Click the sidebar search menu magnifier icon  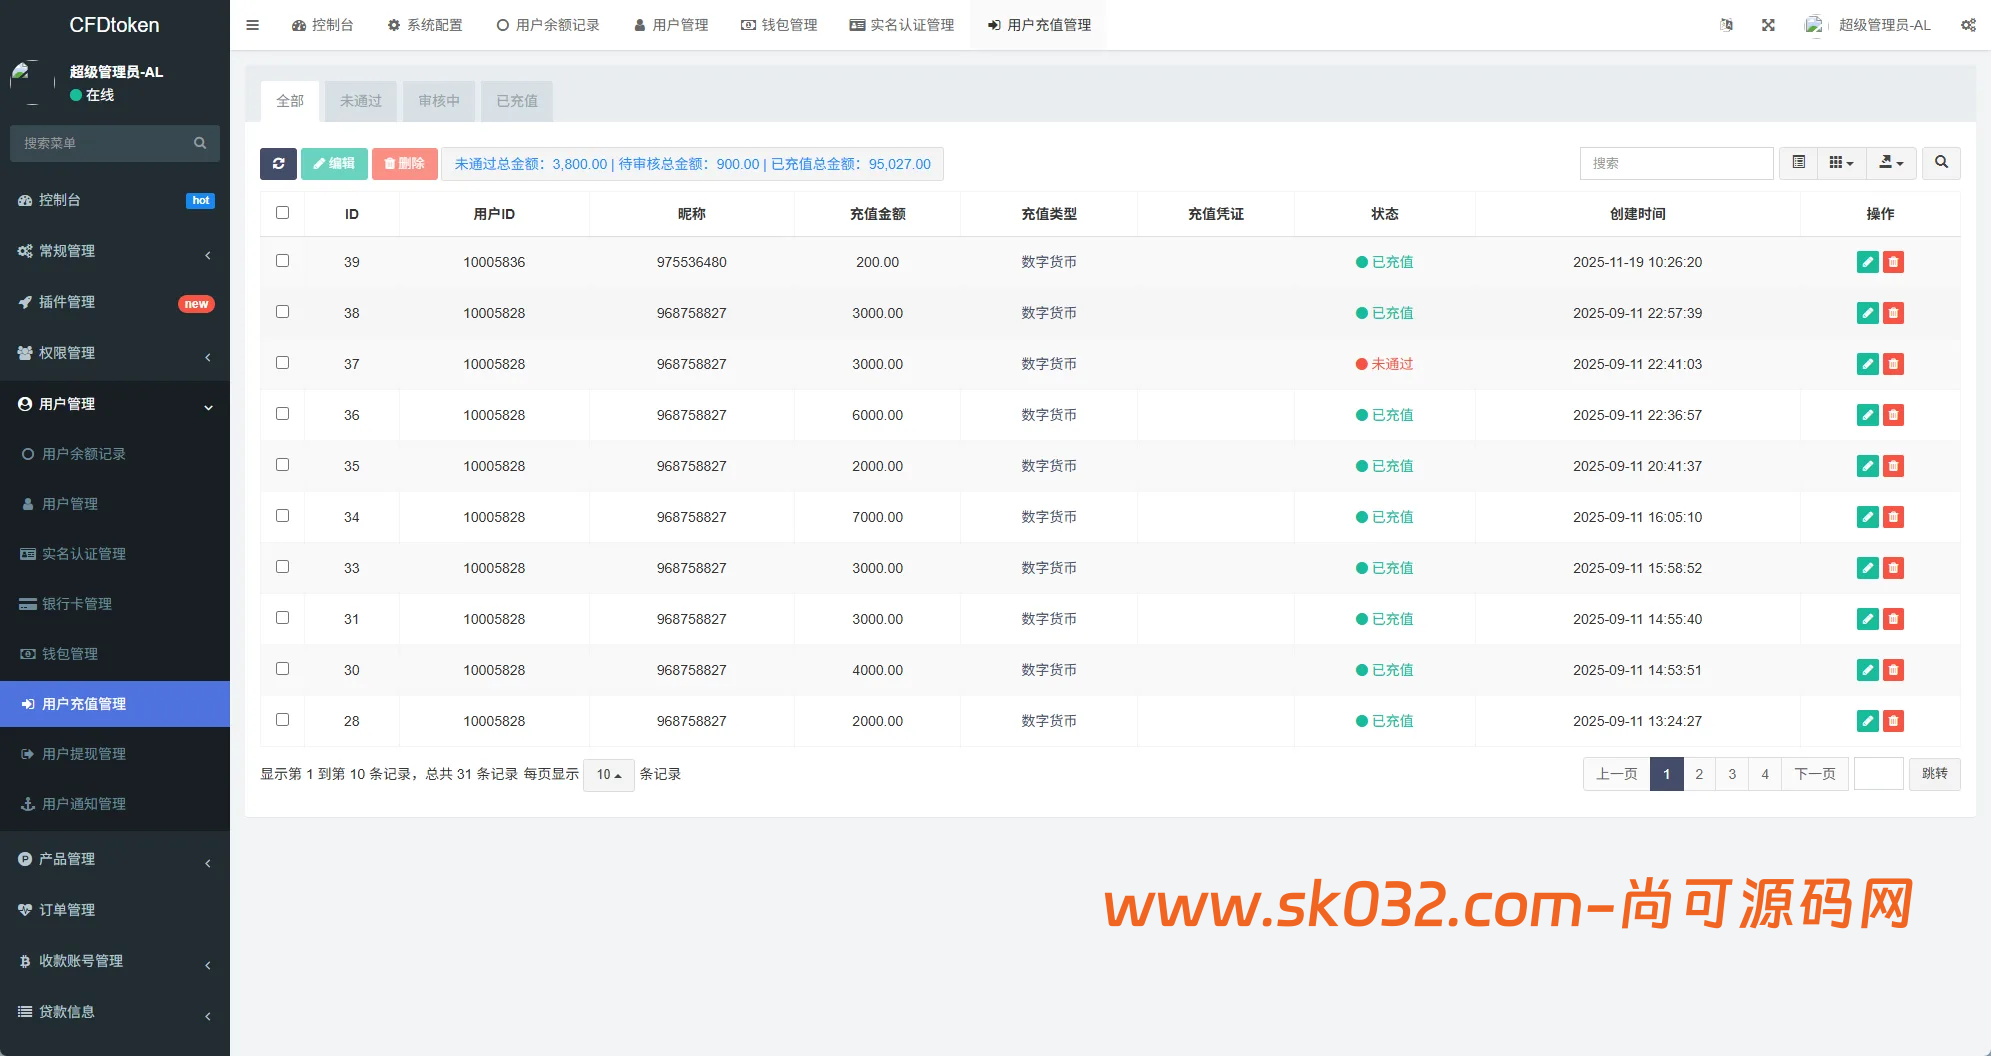tap(200, 143)
